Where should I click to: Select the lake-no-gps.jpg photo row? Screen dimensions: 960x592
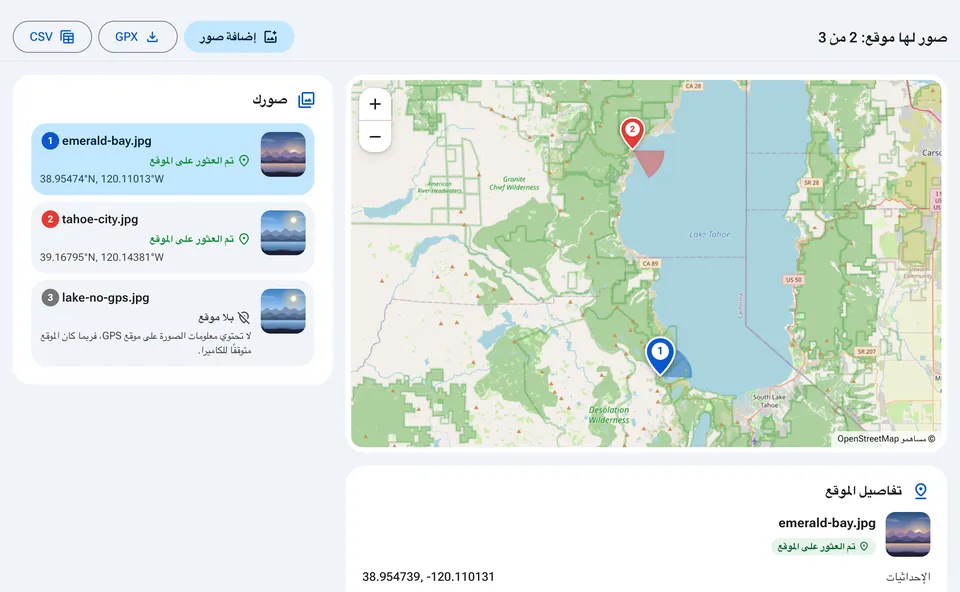173,323
